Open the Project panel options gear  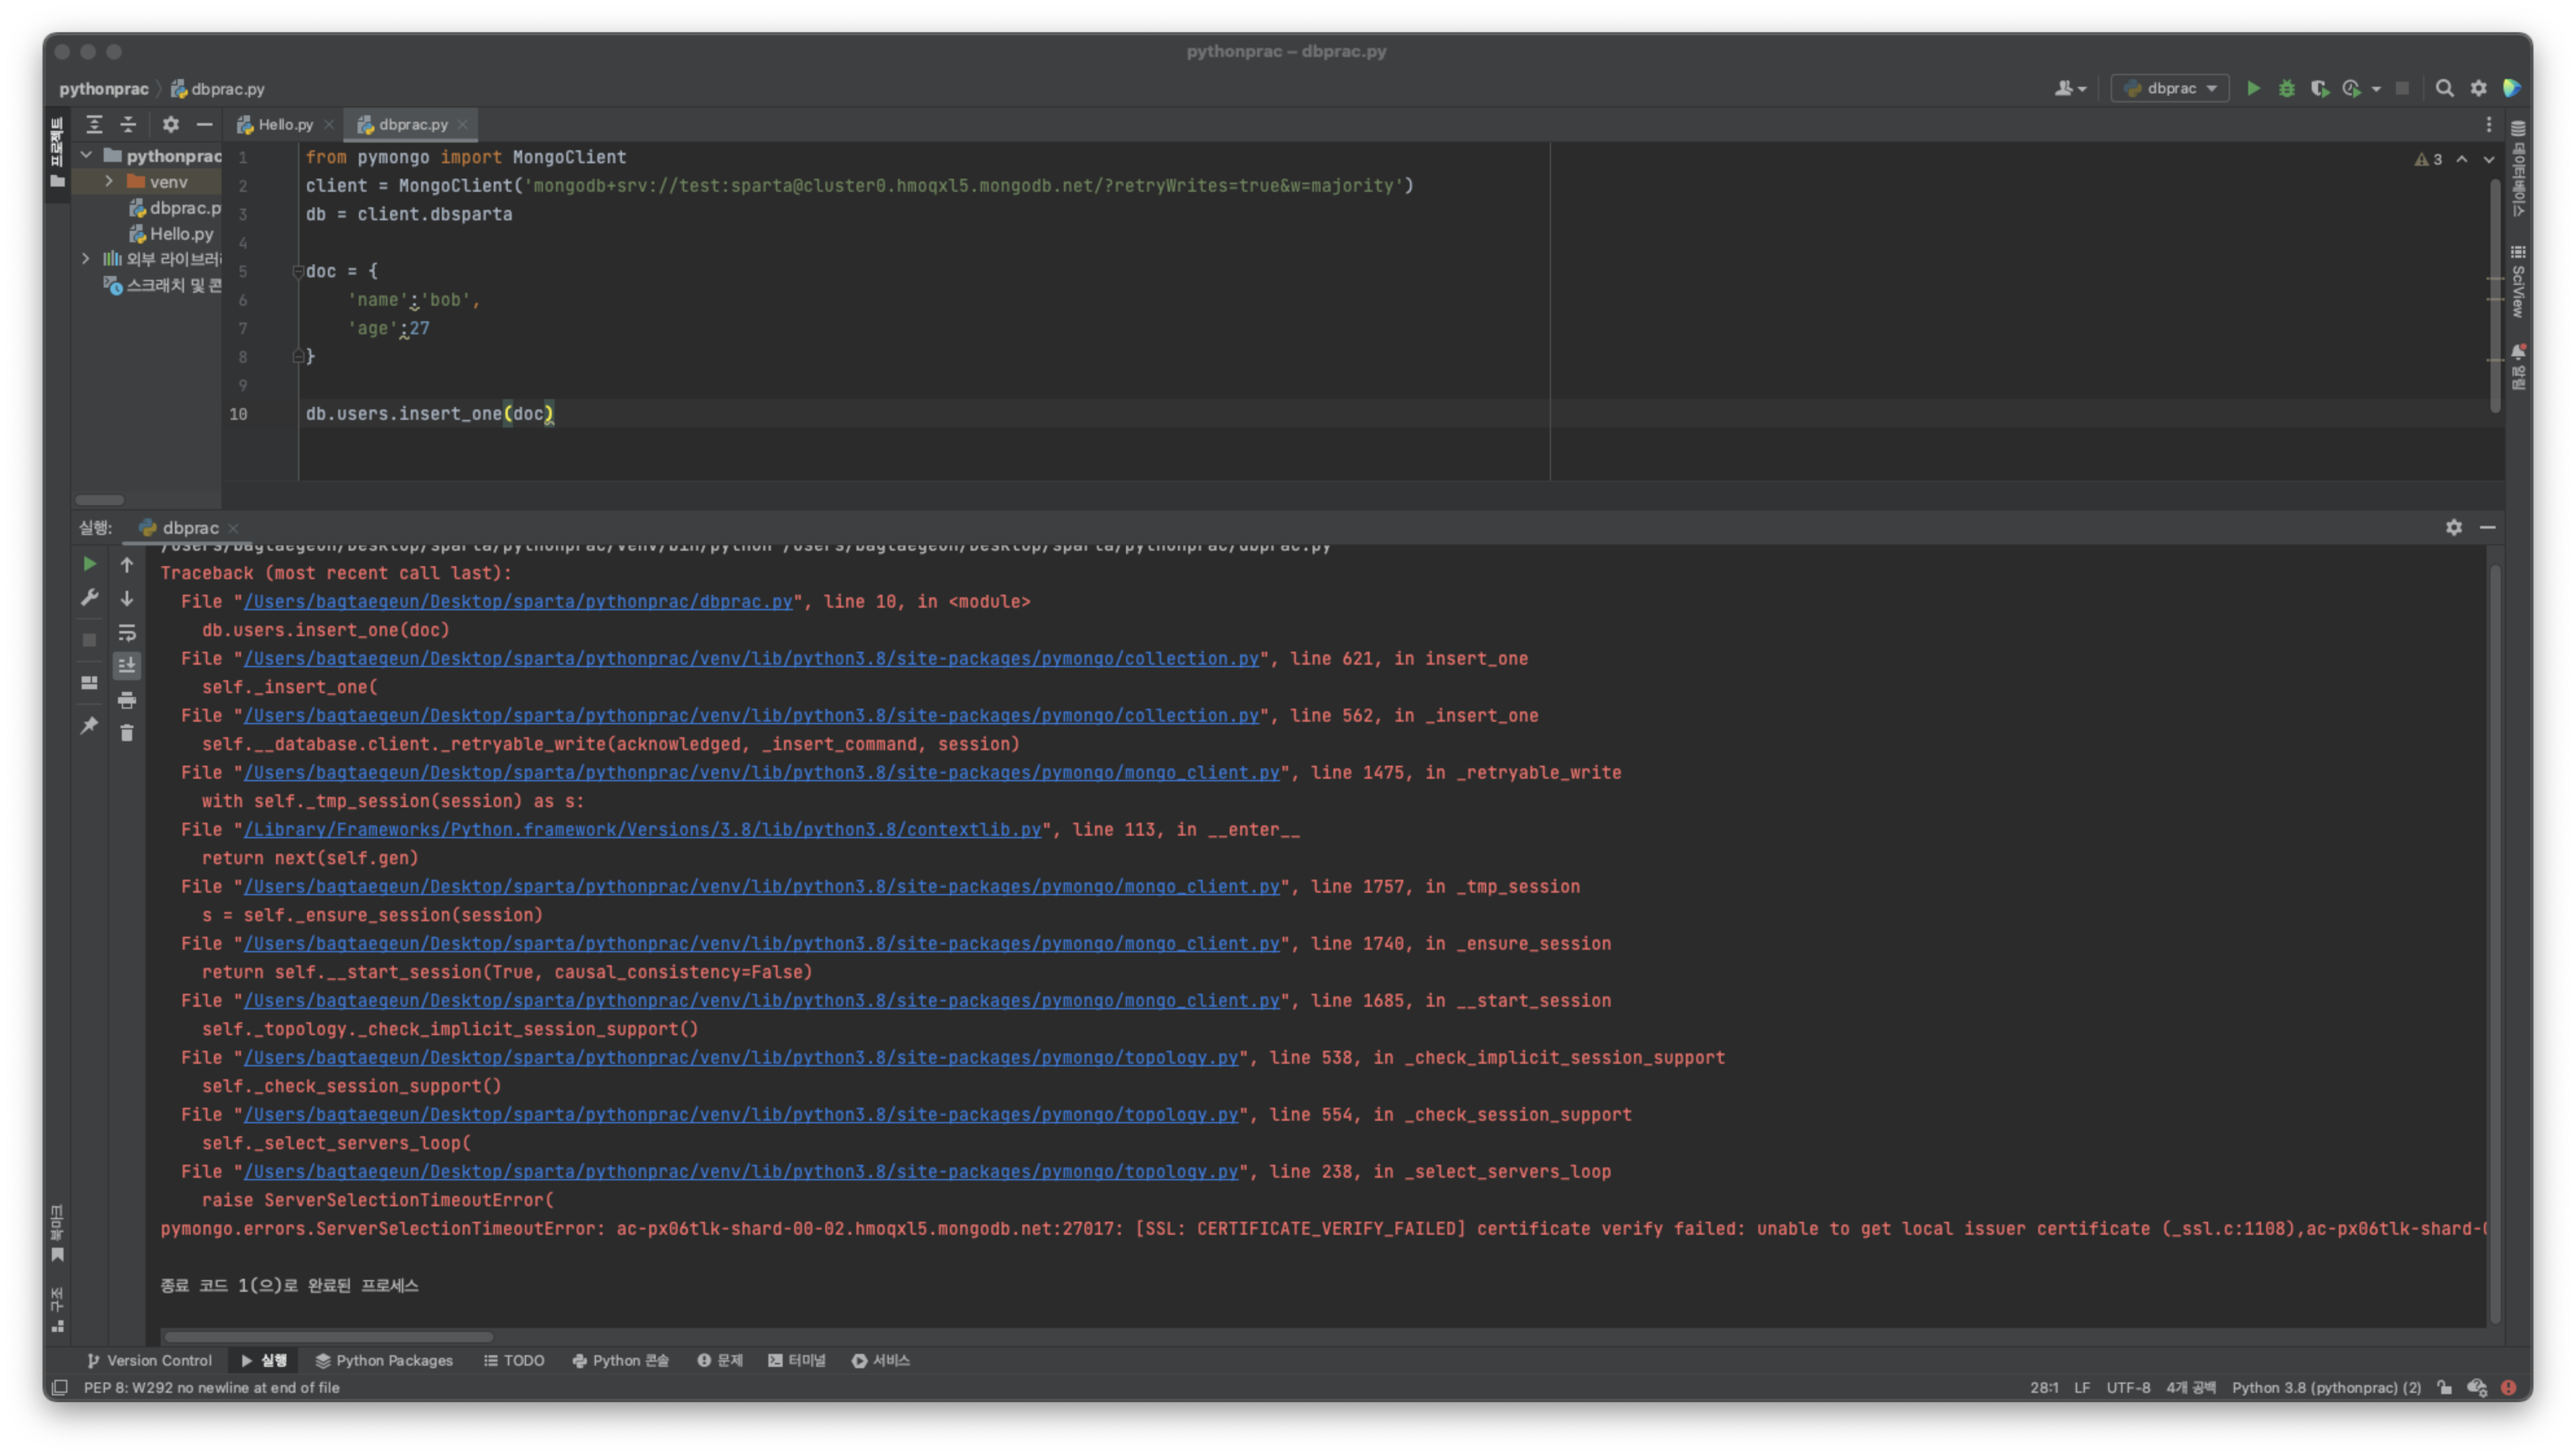(171, 124)
